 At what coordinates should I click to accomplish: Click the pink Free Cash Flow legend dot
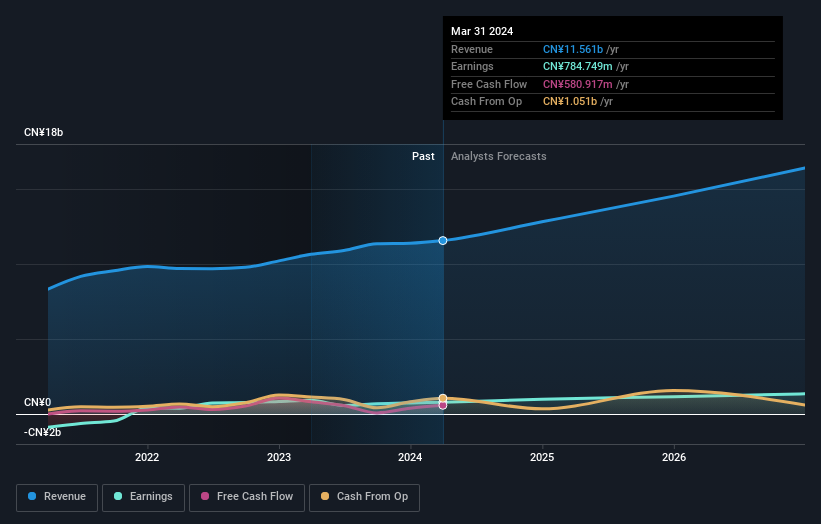point(205,496)
